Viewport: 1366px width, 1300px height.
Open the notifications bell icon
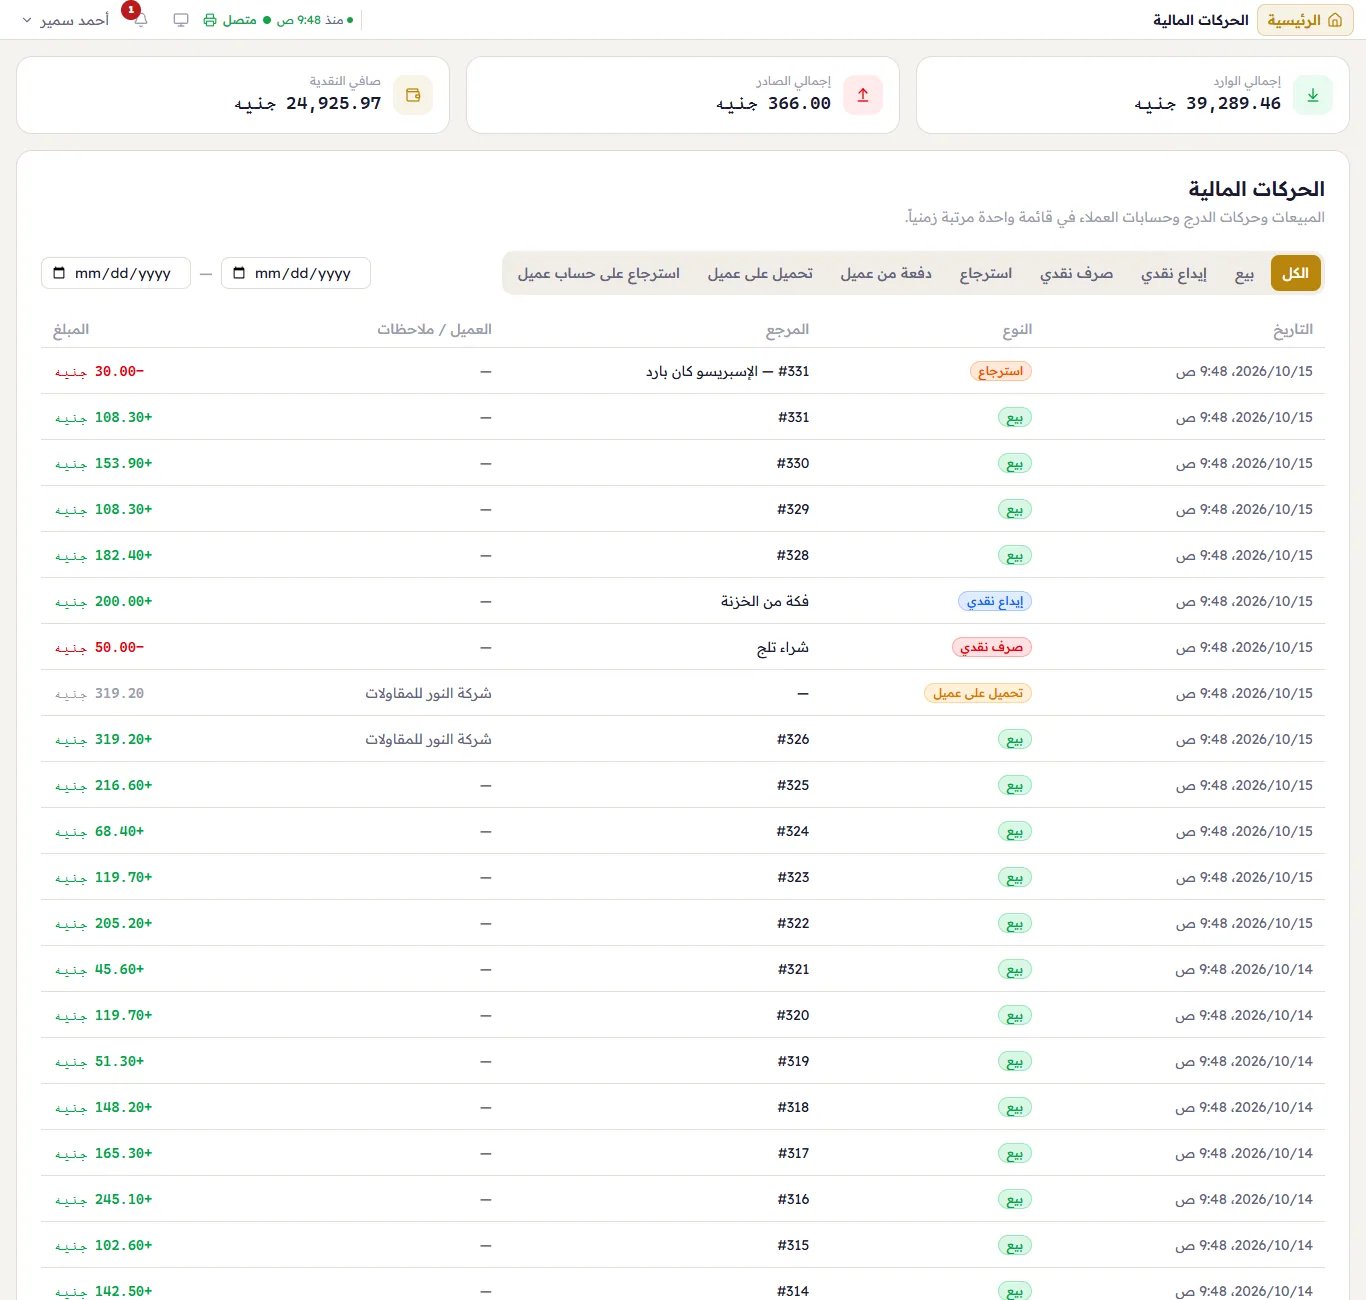141,20
